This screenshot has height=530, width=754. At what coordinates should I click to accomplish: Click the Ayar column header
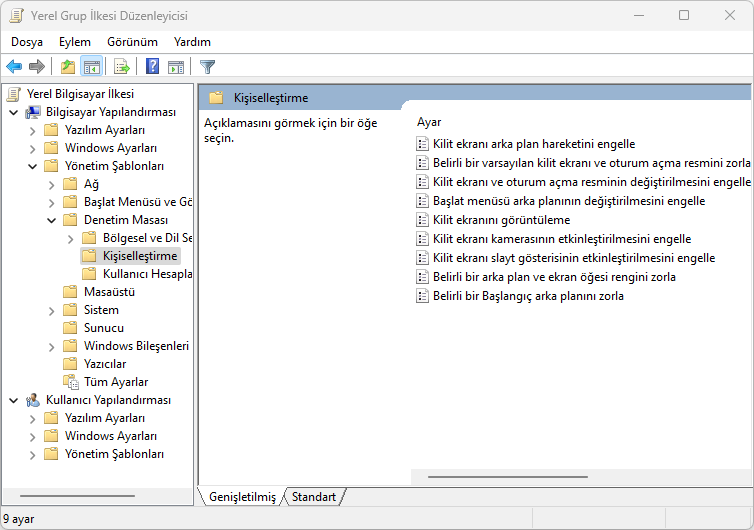(x=429, y=122)
